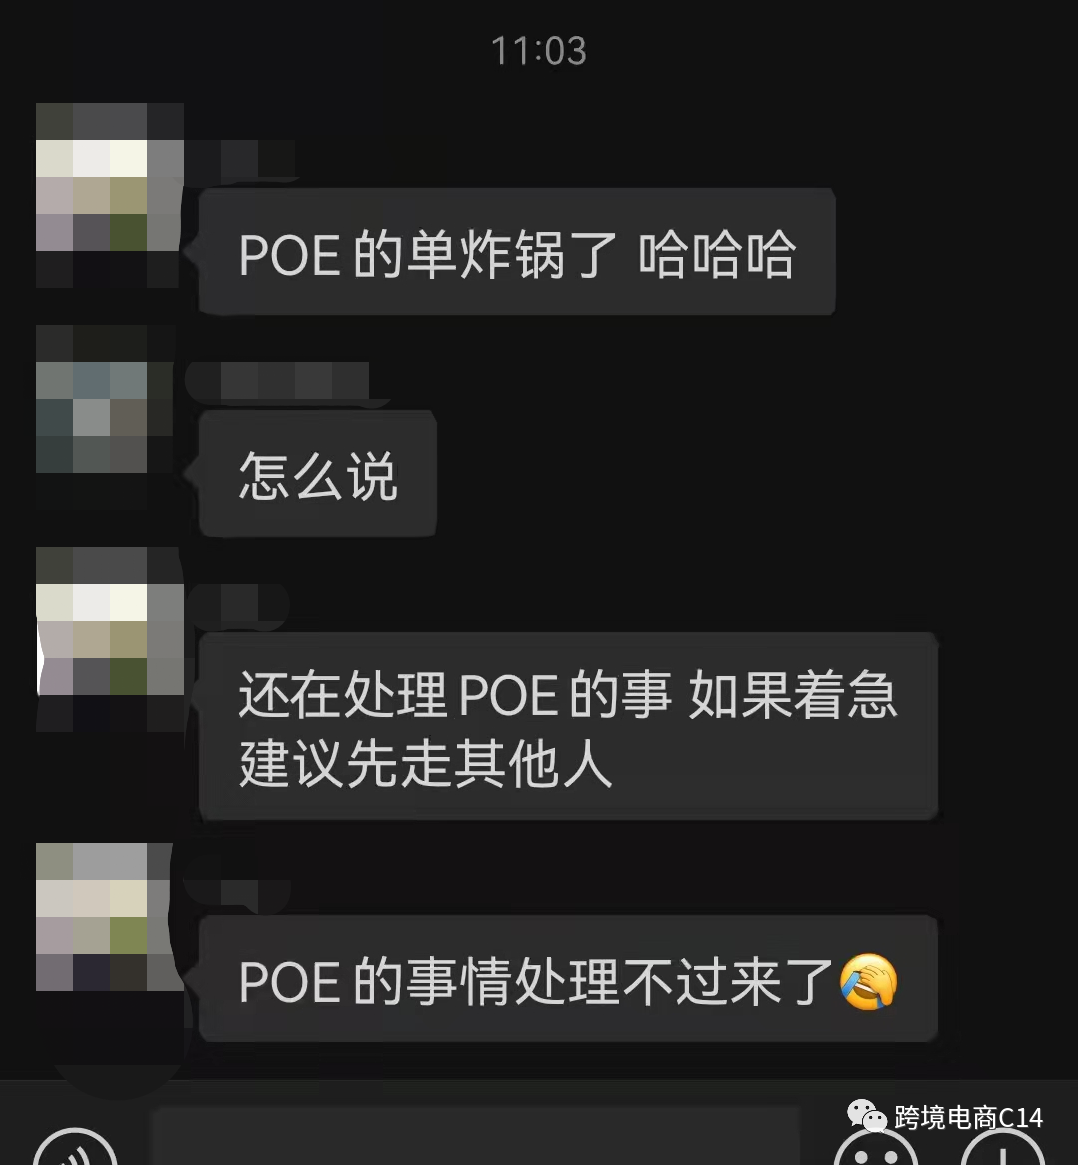
Task: Tap the crying-laughing emoji in last message
Action: pyautogui.click(x=868, y=981)
